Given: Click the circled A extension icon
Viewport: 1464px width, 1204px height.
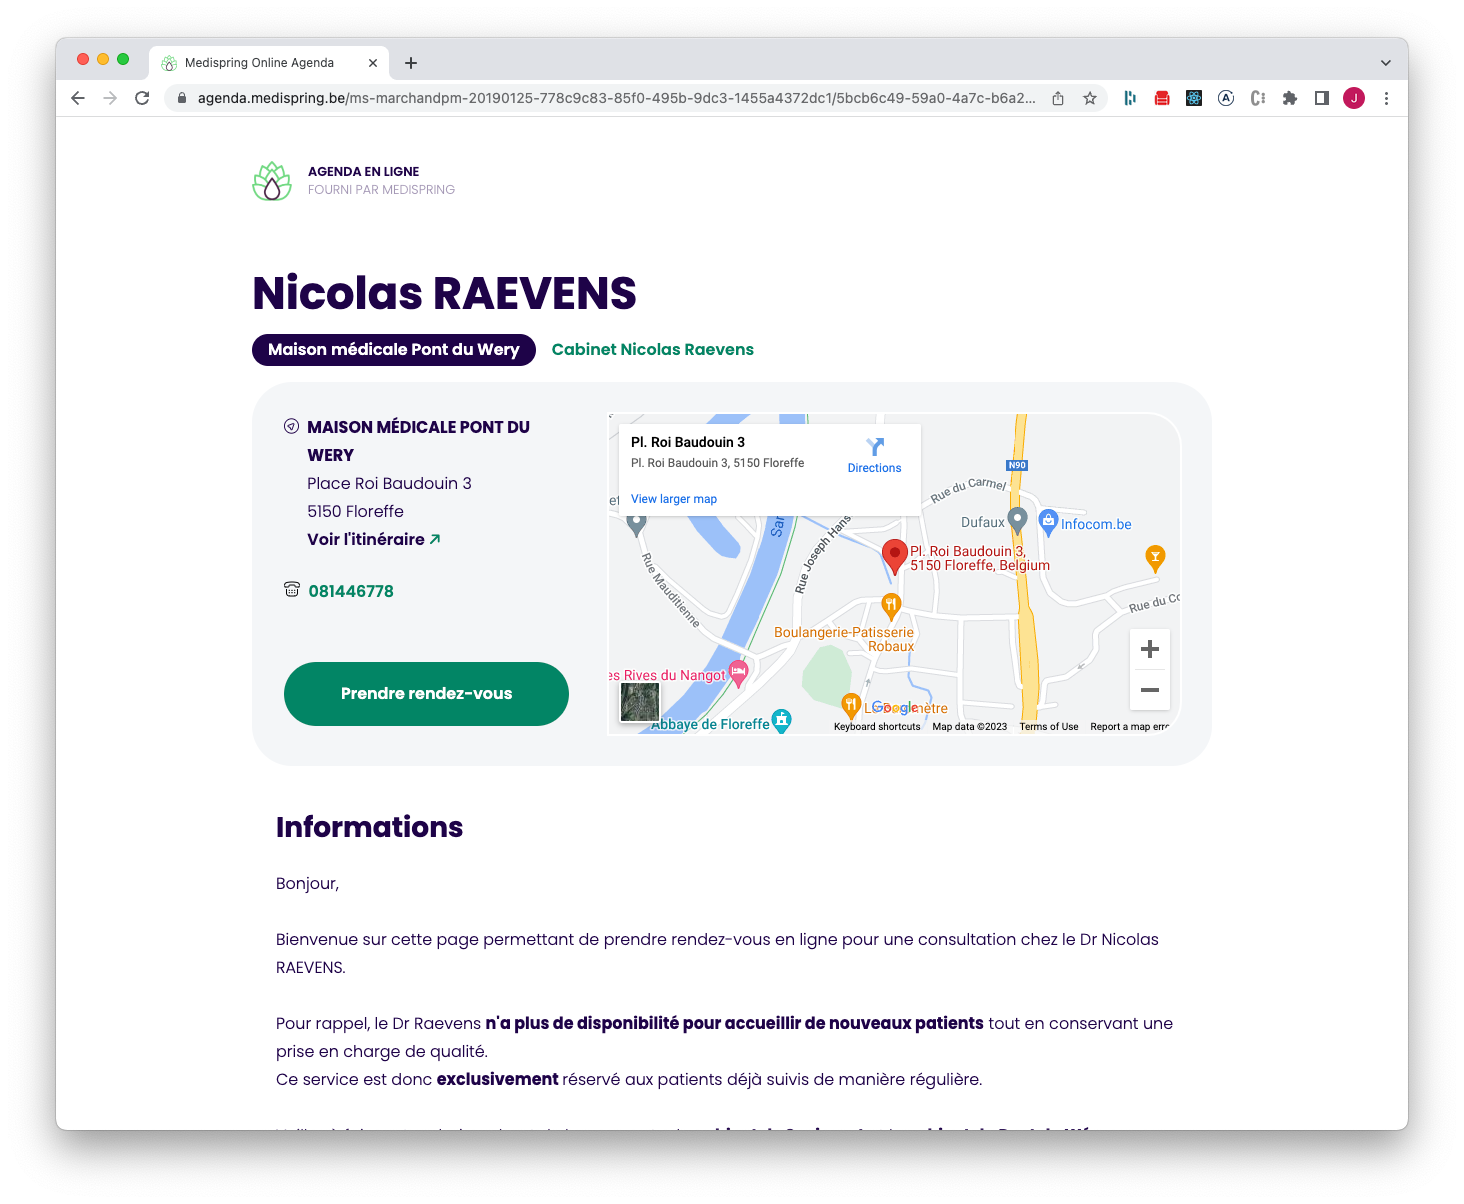Looking at the screenshot, I should point(1226,98).
